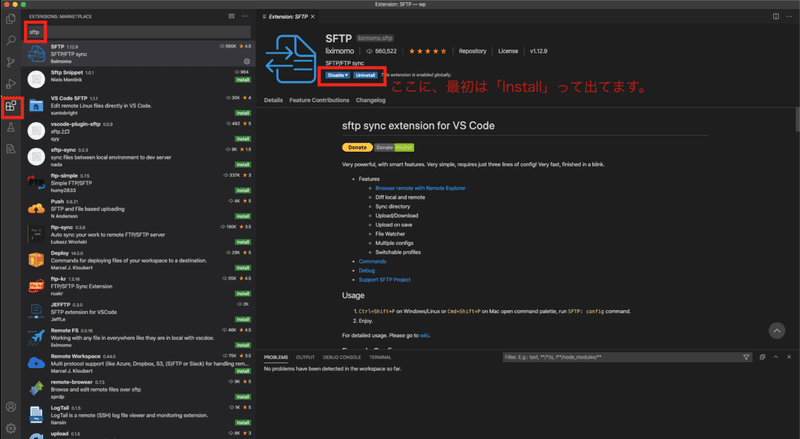Install the Push extension
The image size is (800, 439).
click(242, 216)
